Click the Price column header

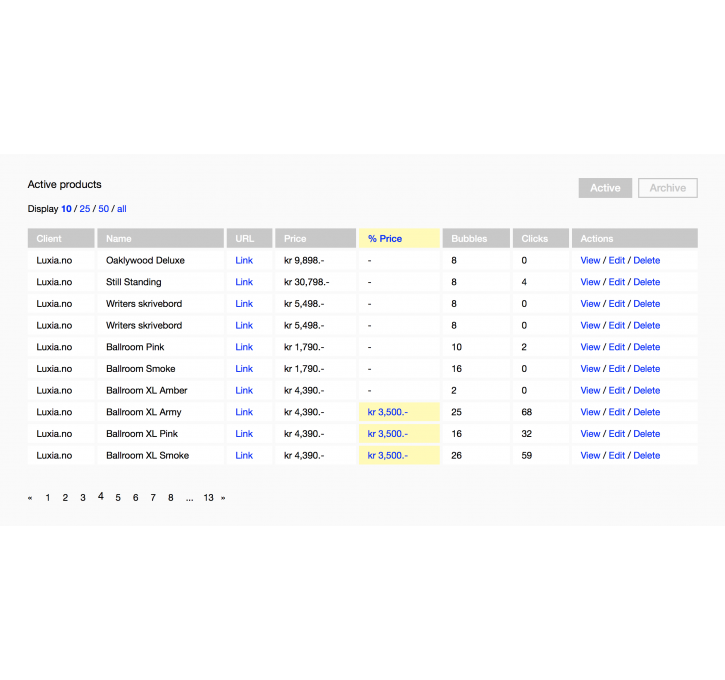tap(315, 239)
